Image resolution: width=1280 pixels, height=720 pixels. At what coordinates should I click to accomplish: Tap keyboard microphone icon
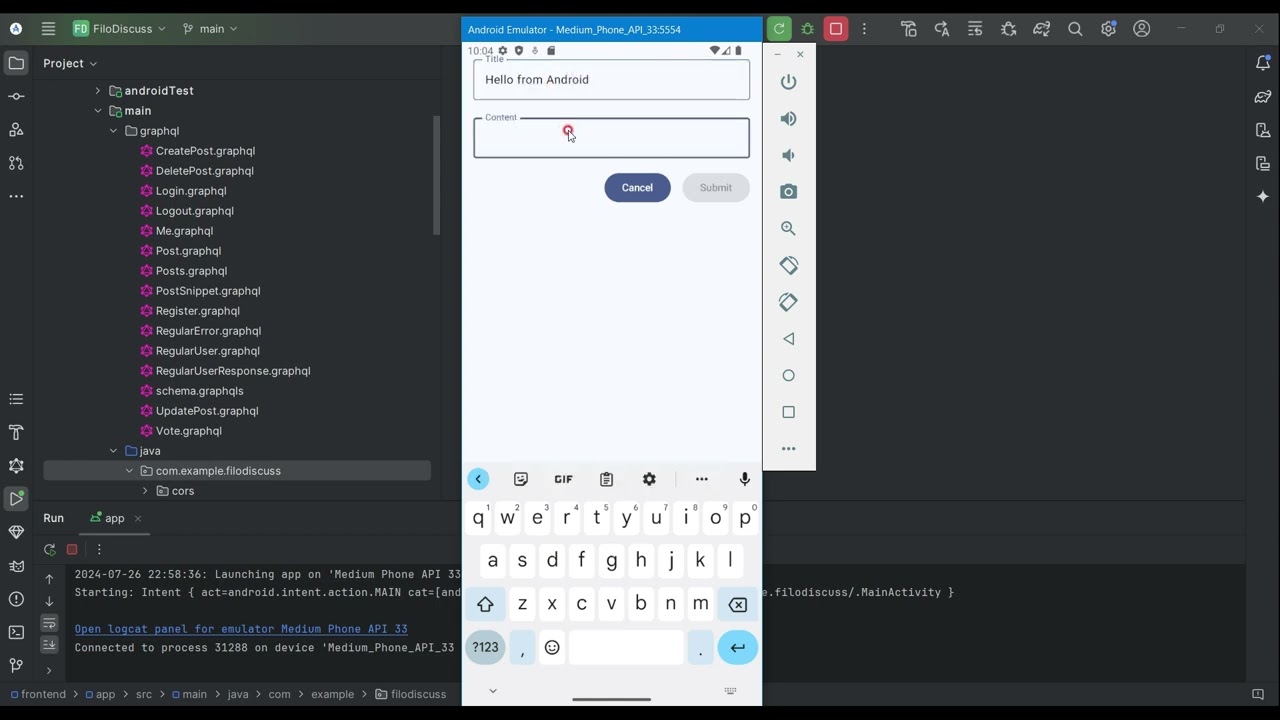[x=744, y=480]
